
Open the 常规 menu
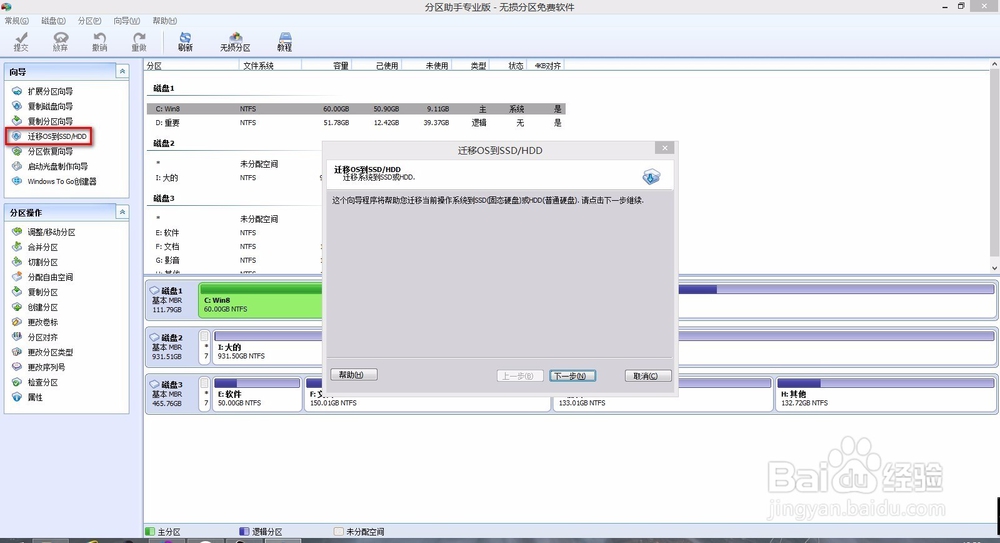17,20
